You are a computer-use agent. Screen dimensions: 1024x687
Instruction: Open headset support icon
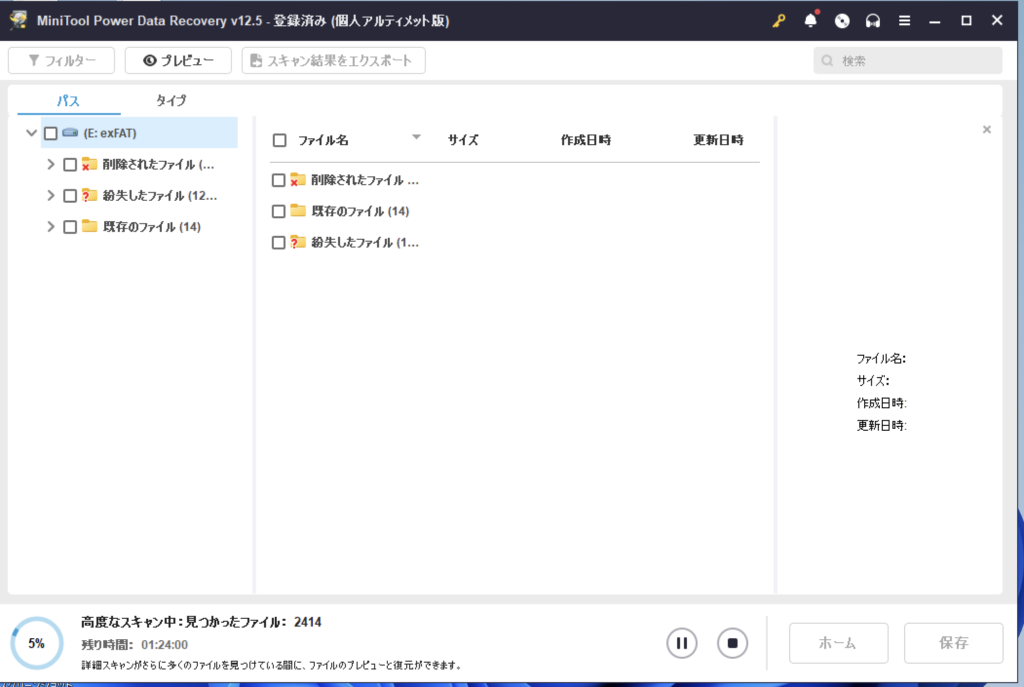pos(872,21)
